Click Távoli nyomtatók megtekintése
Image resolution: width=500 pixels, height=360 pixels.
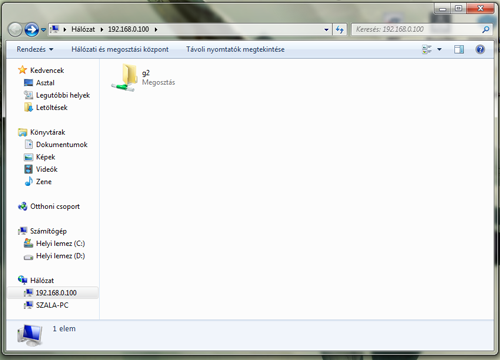[x=235, y=49]
